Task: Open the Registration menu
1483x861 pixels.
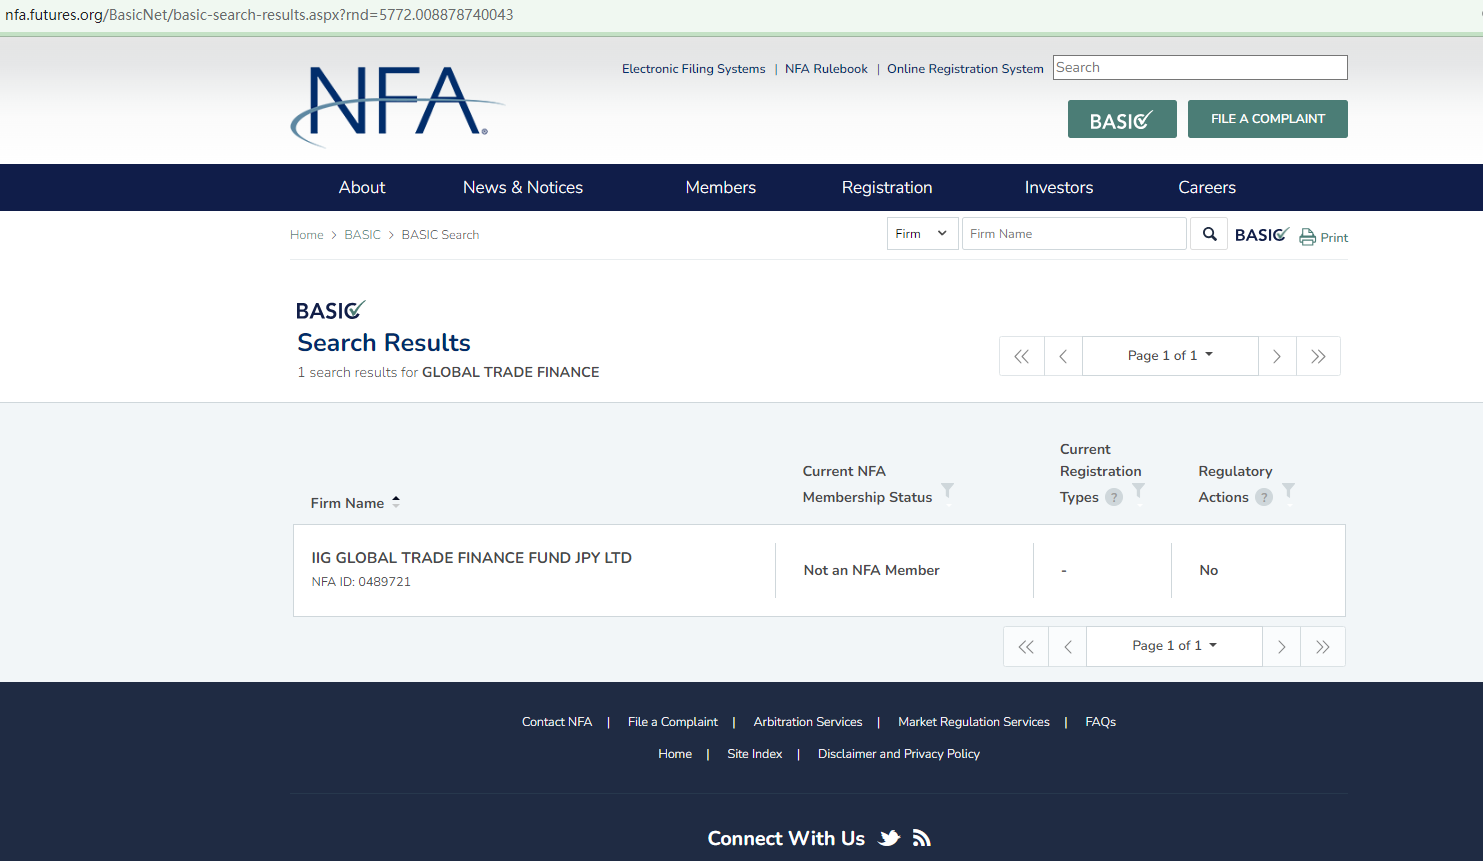Action: pos(886,188)
